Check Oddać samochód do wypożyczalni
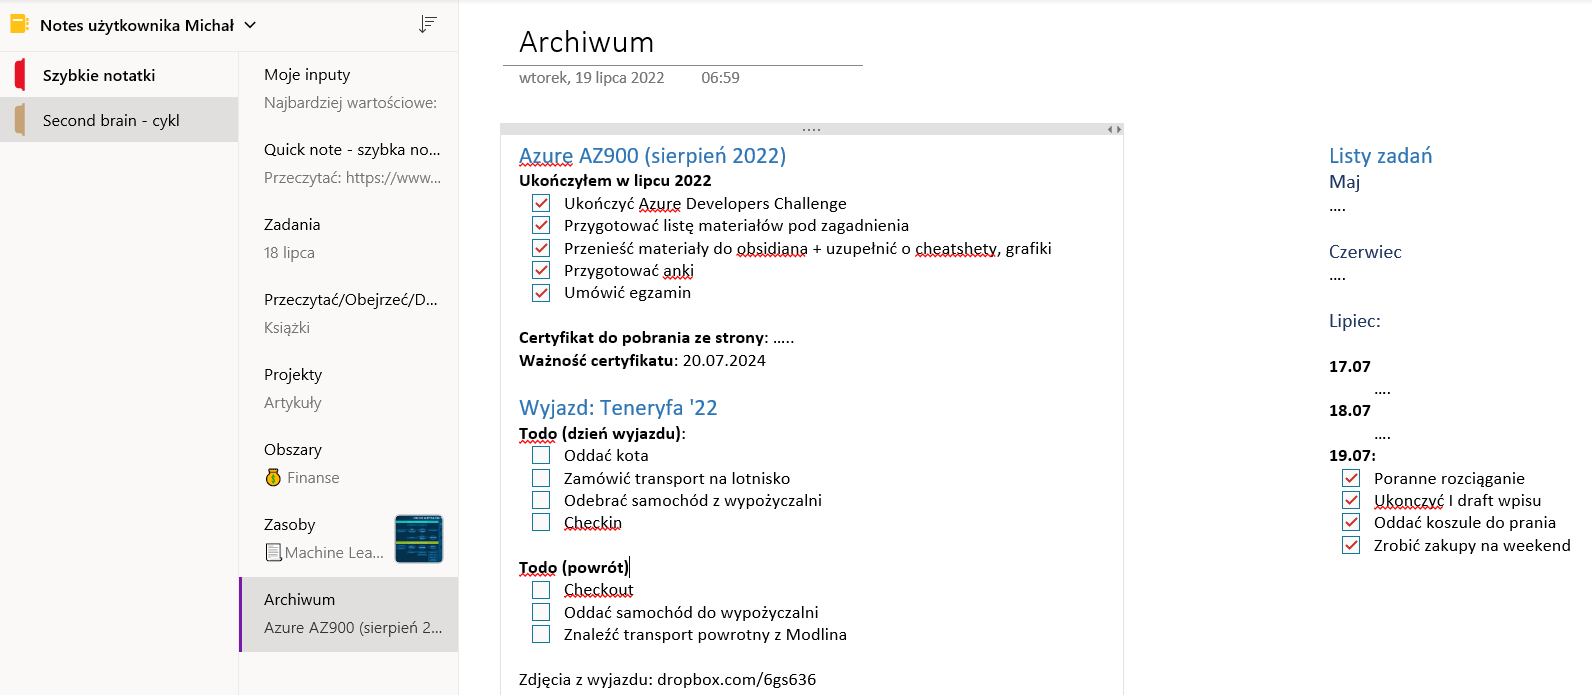 tap(541, 612)
